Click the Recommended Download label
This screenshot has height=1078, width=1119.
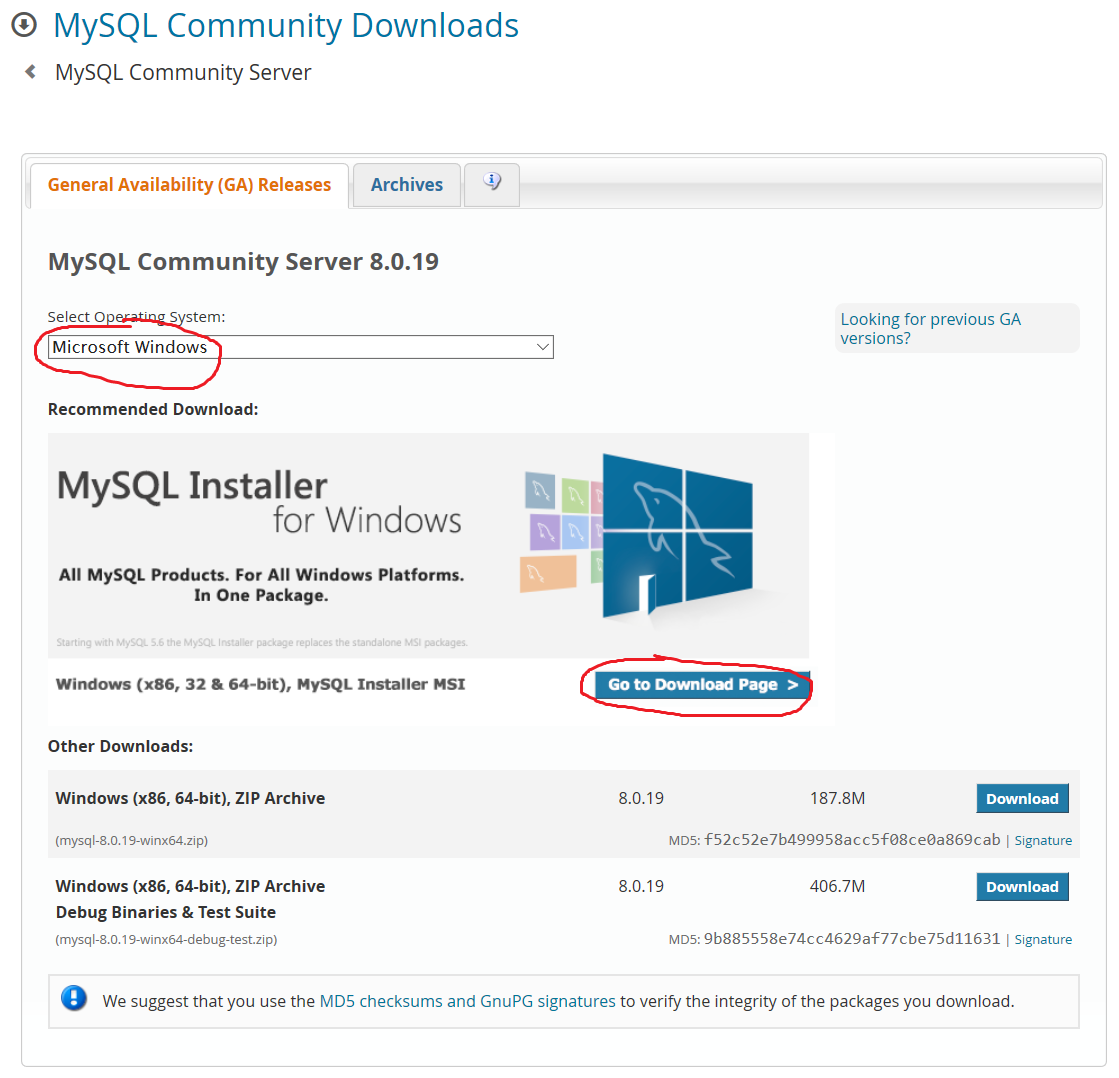tap(153, 410)
